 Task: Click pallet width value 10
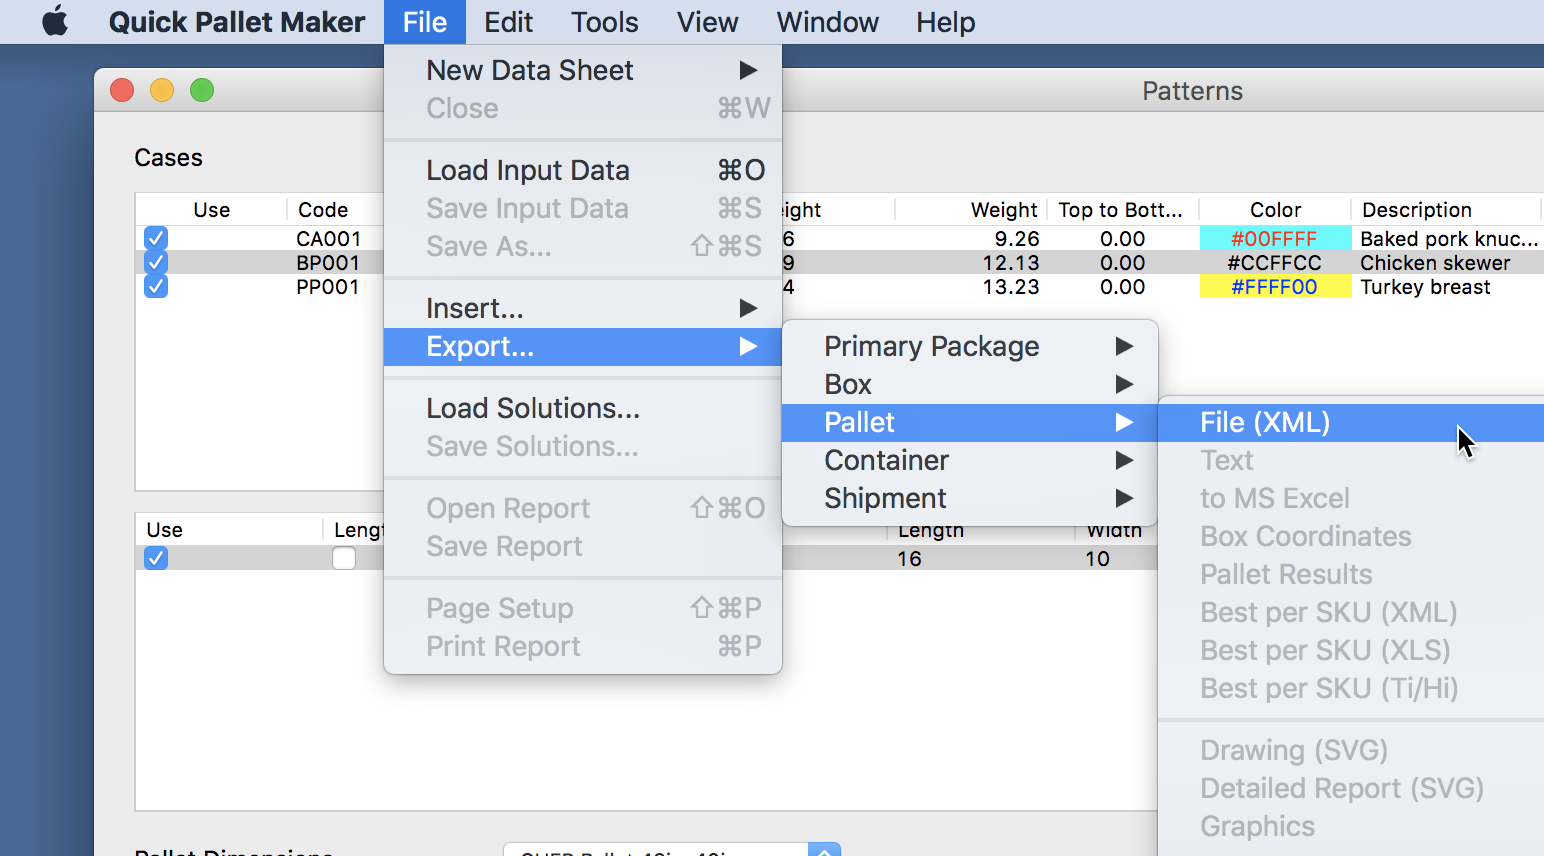(1097, 559)
